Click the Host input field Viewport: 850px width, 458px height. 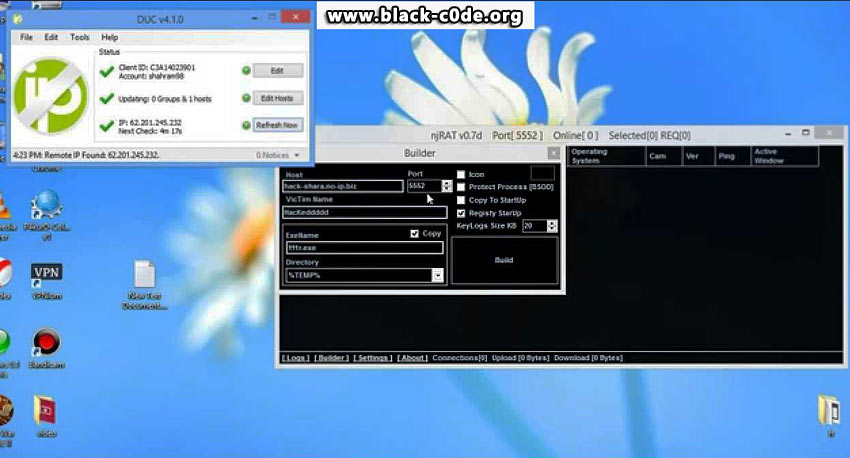point(343,186)
